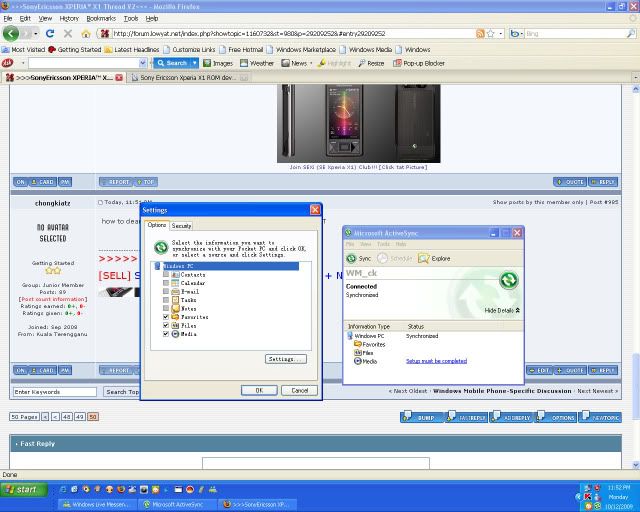Tick the Notes checkbox
Screen dimensions: 640x512
(x=166, y=308)
